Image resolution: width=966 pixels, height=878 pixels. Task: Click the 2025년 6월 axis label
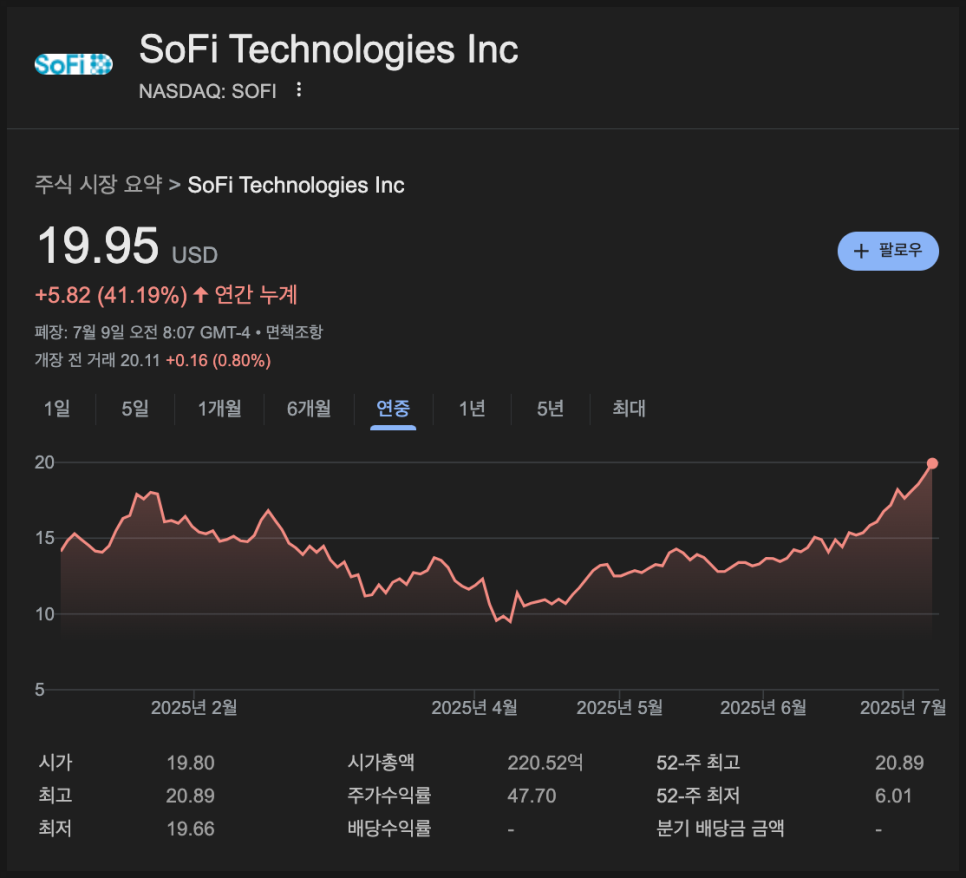(x=763, y=707)
